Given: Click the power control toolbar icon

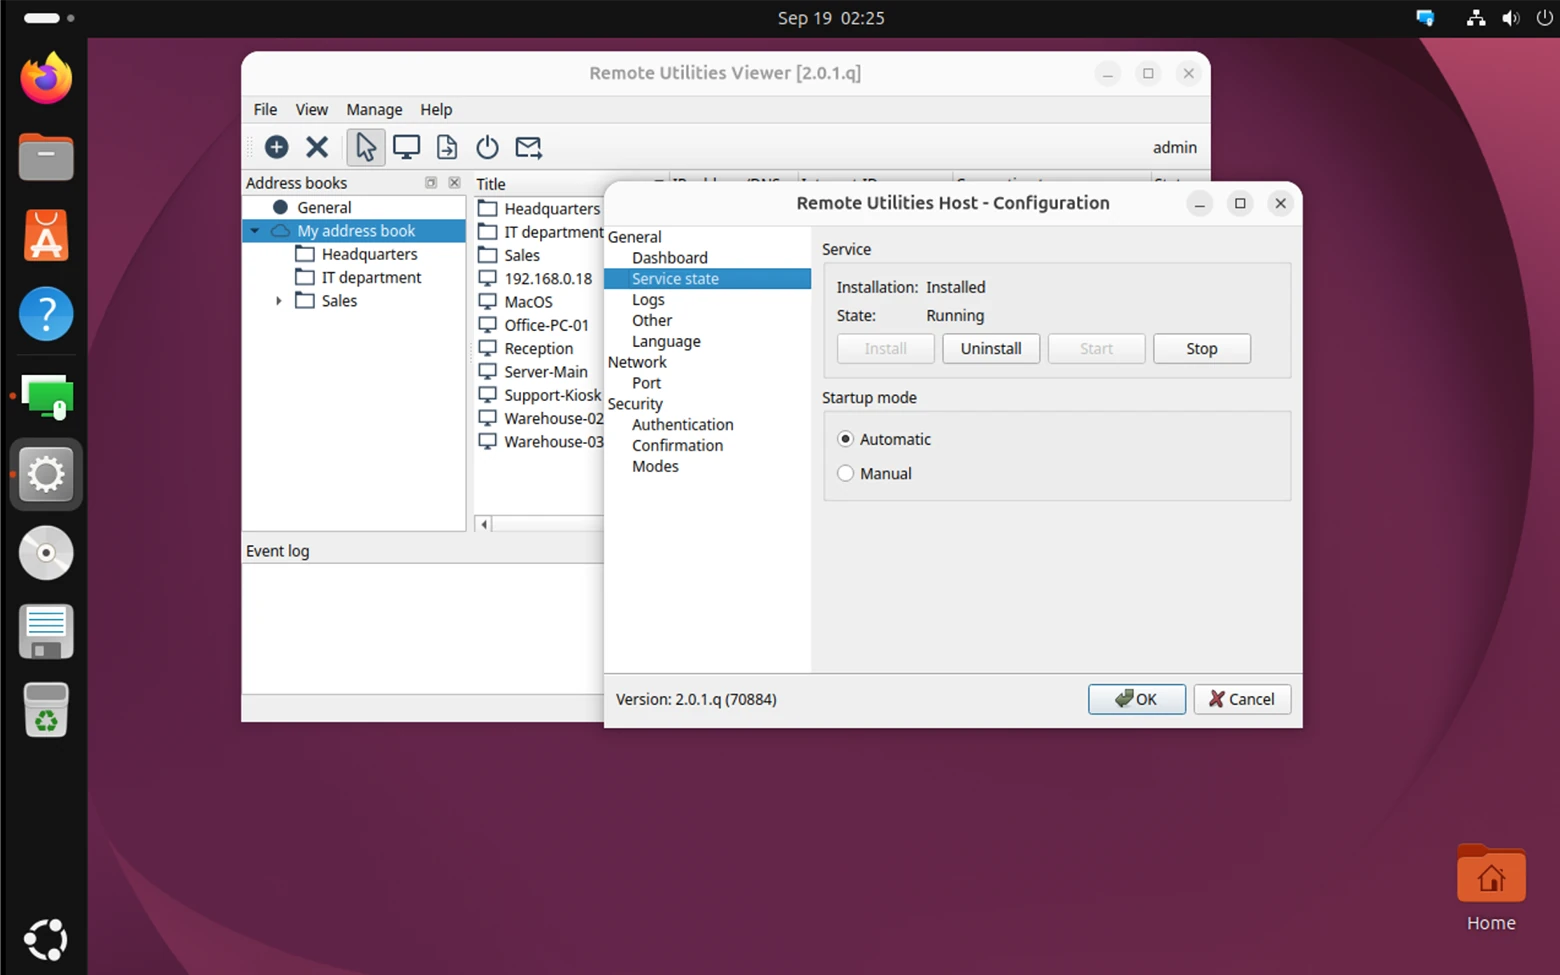Looking at the screenshot, I should 487,147.
